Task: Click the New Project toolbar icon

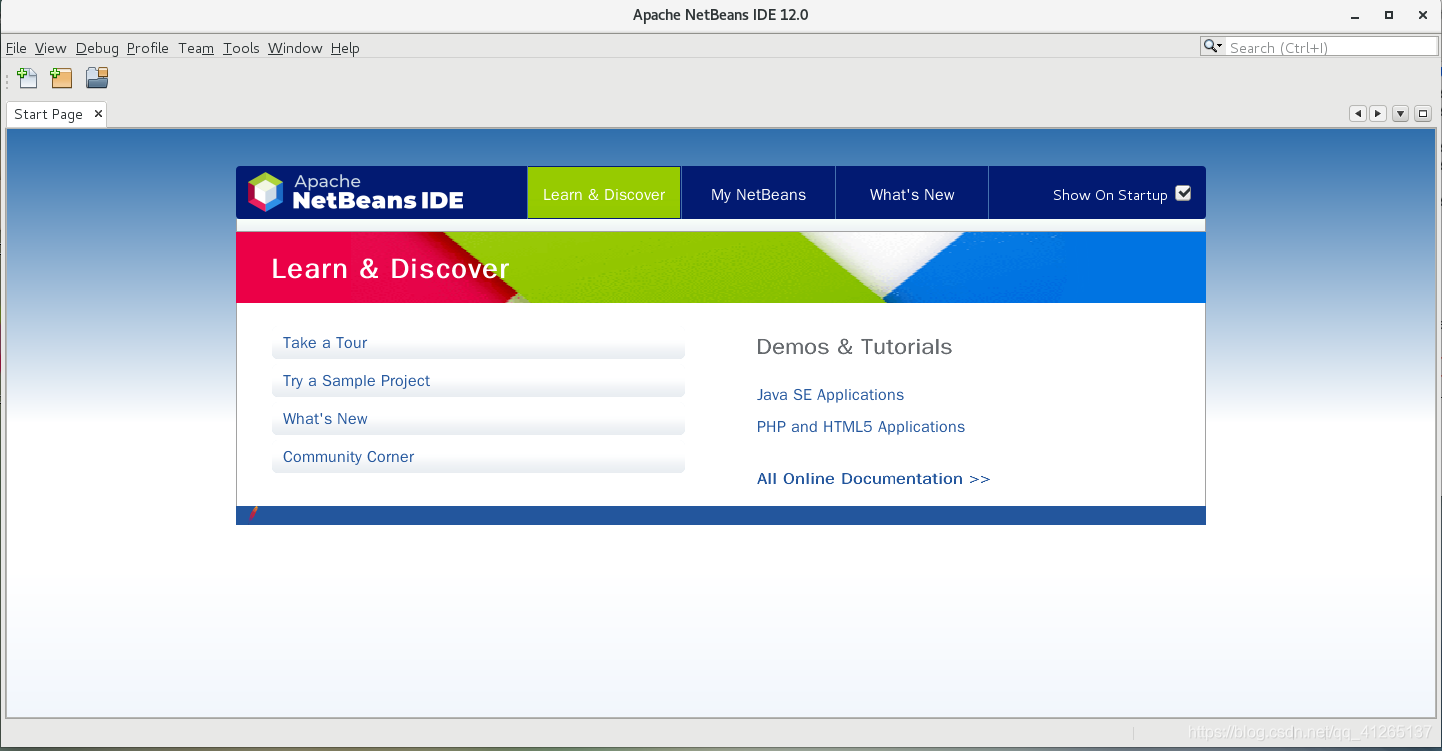Action: tap(62, 78)
